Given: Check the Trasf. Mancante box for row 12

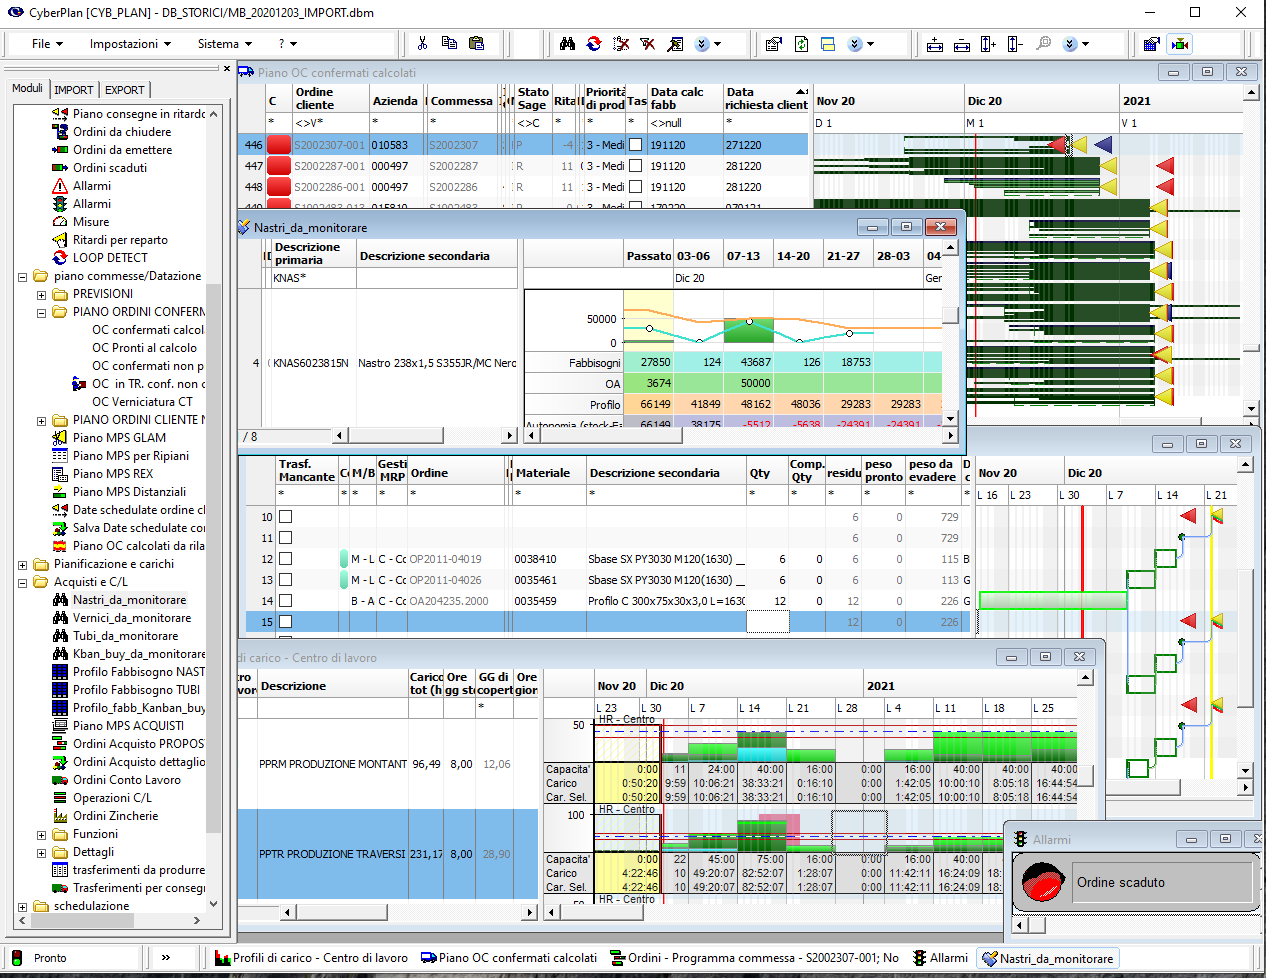Looking at the screenshot, I should tap(285, 559).
